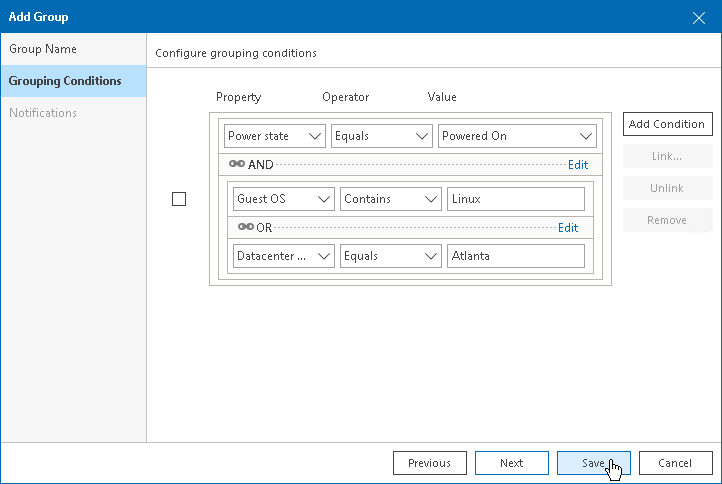Expand the Equals operator for Datacenter row
The image size is (722, 484).
pos(390,256)
